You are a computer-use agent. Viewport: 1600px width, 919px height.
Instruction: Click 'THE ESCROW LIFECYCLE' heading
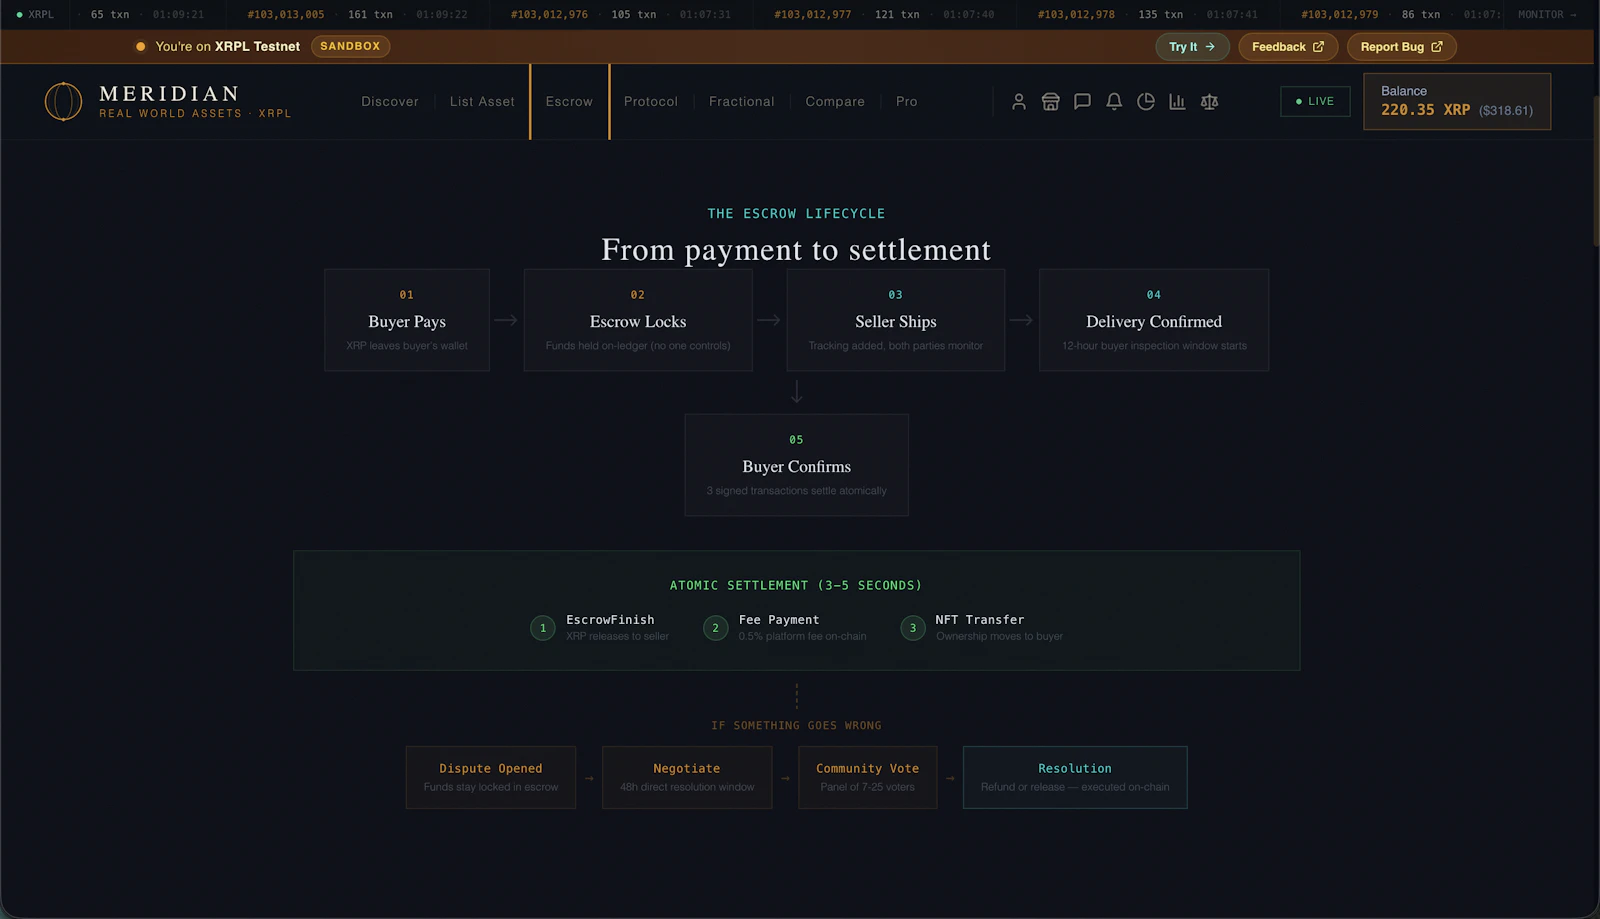[x=796, y=214]
